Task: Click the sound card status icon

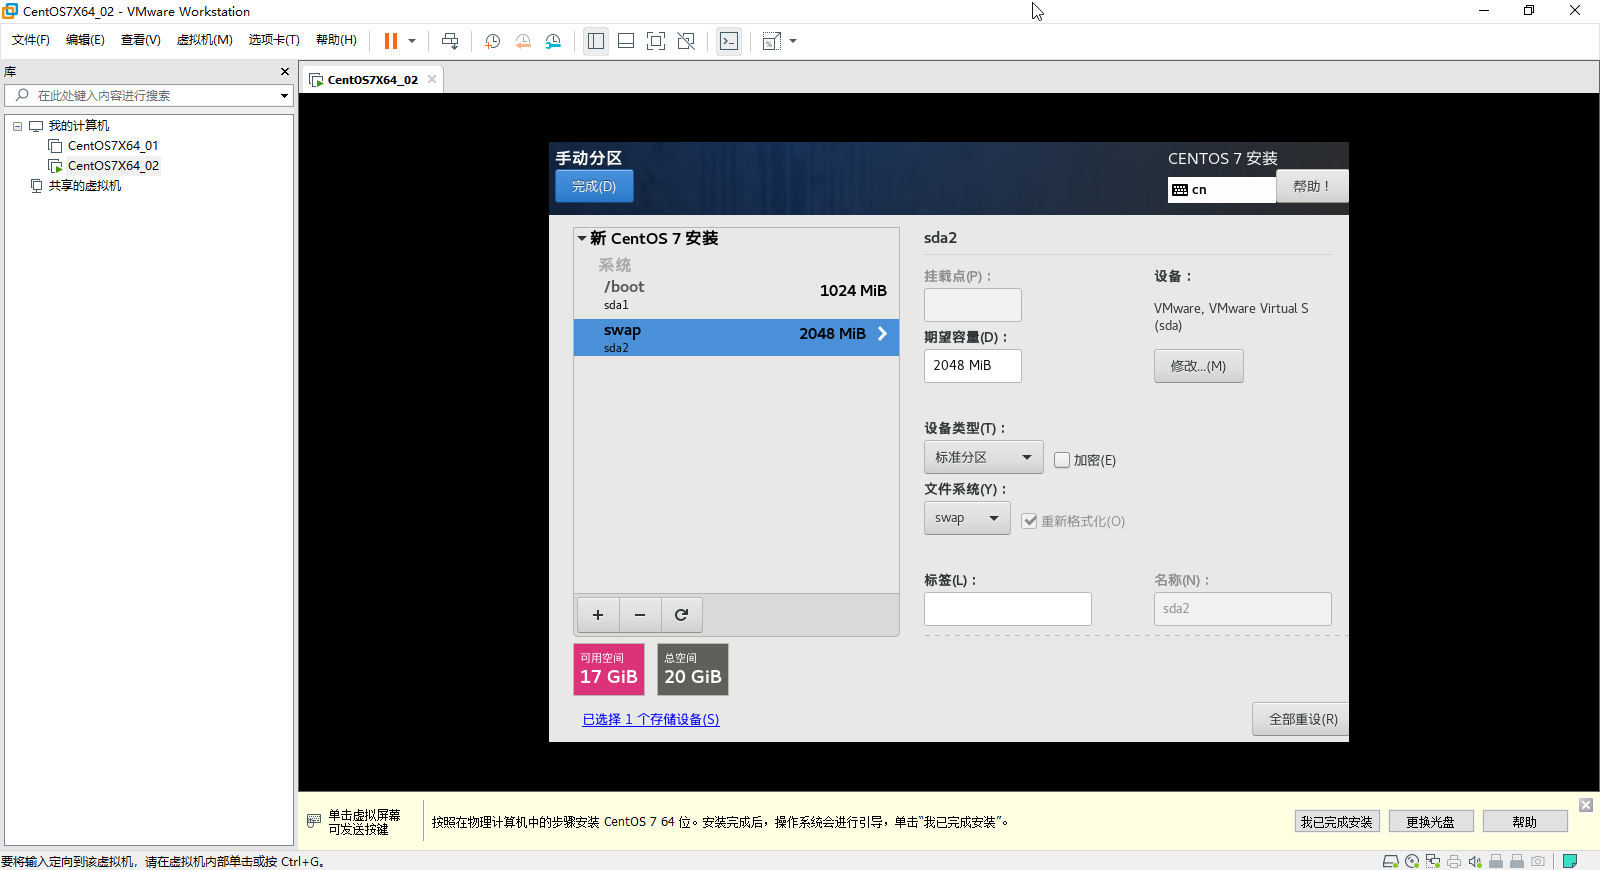Action: pos(1475,861)
